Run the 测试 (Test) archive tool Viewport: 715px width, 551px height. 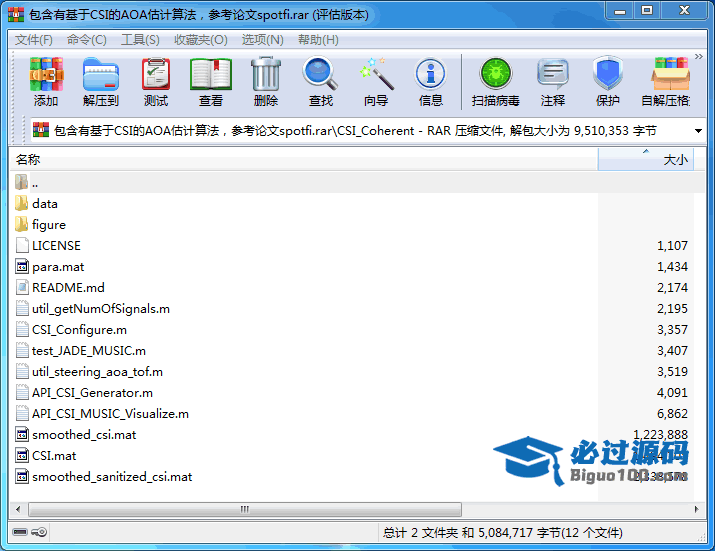tap(156, 82)
